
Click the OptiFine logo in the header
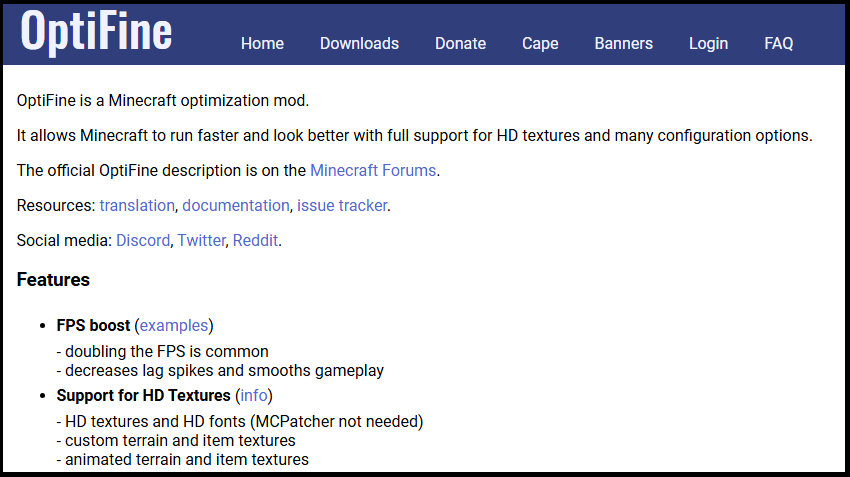(x=96, y=32)
